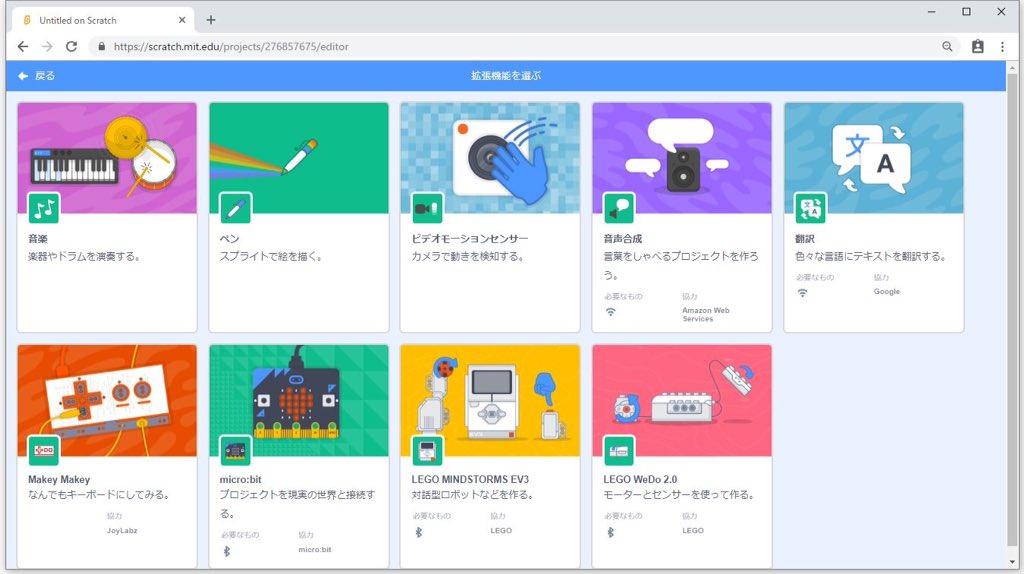1024x574 pixels.
Task: Click the LEGO MINDSTORMS EV3 badge icon
Action: (427, 451)
